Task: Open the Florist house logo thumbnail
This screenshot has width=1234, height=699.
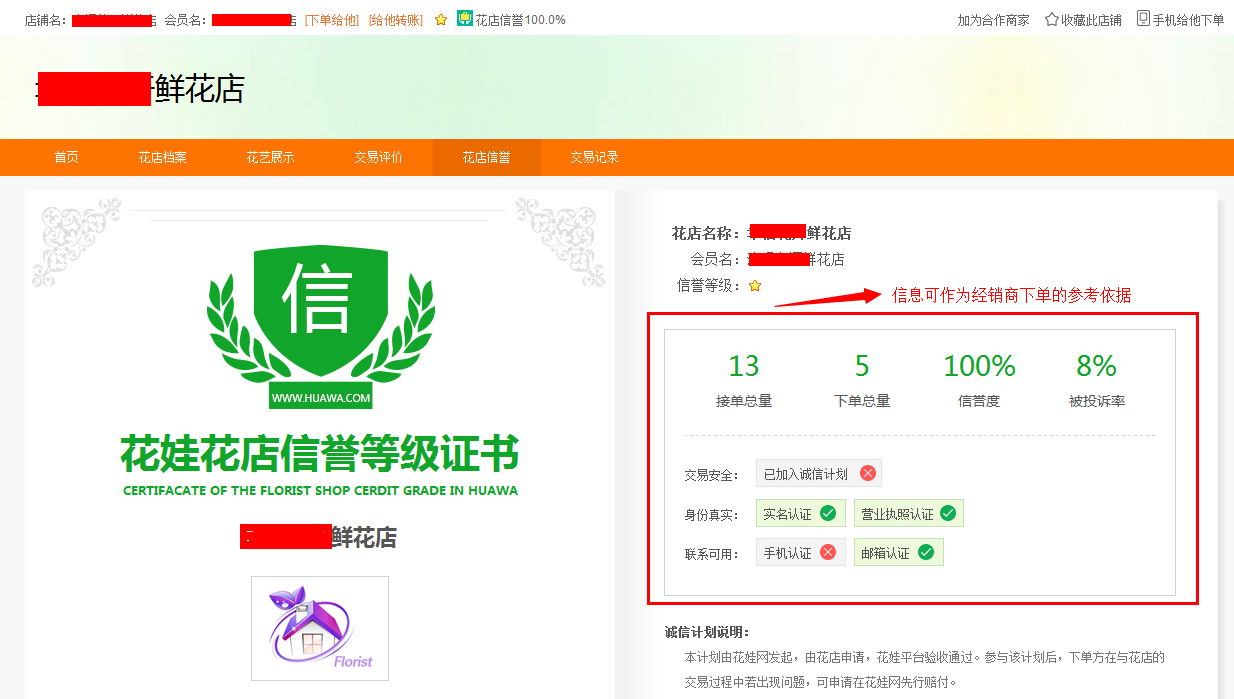Action: click(x=320, y=628)
